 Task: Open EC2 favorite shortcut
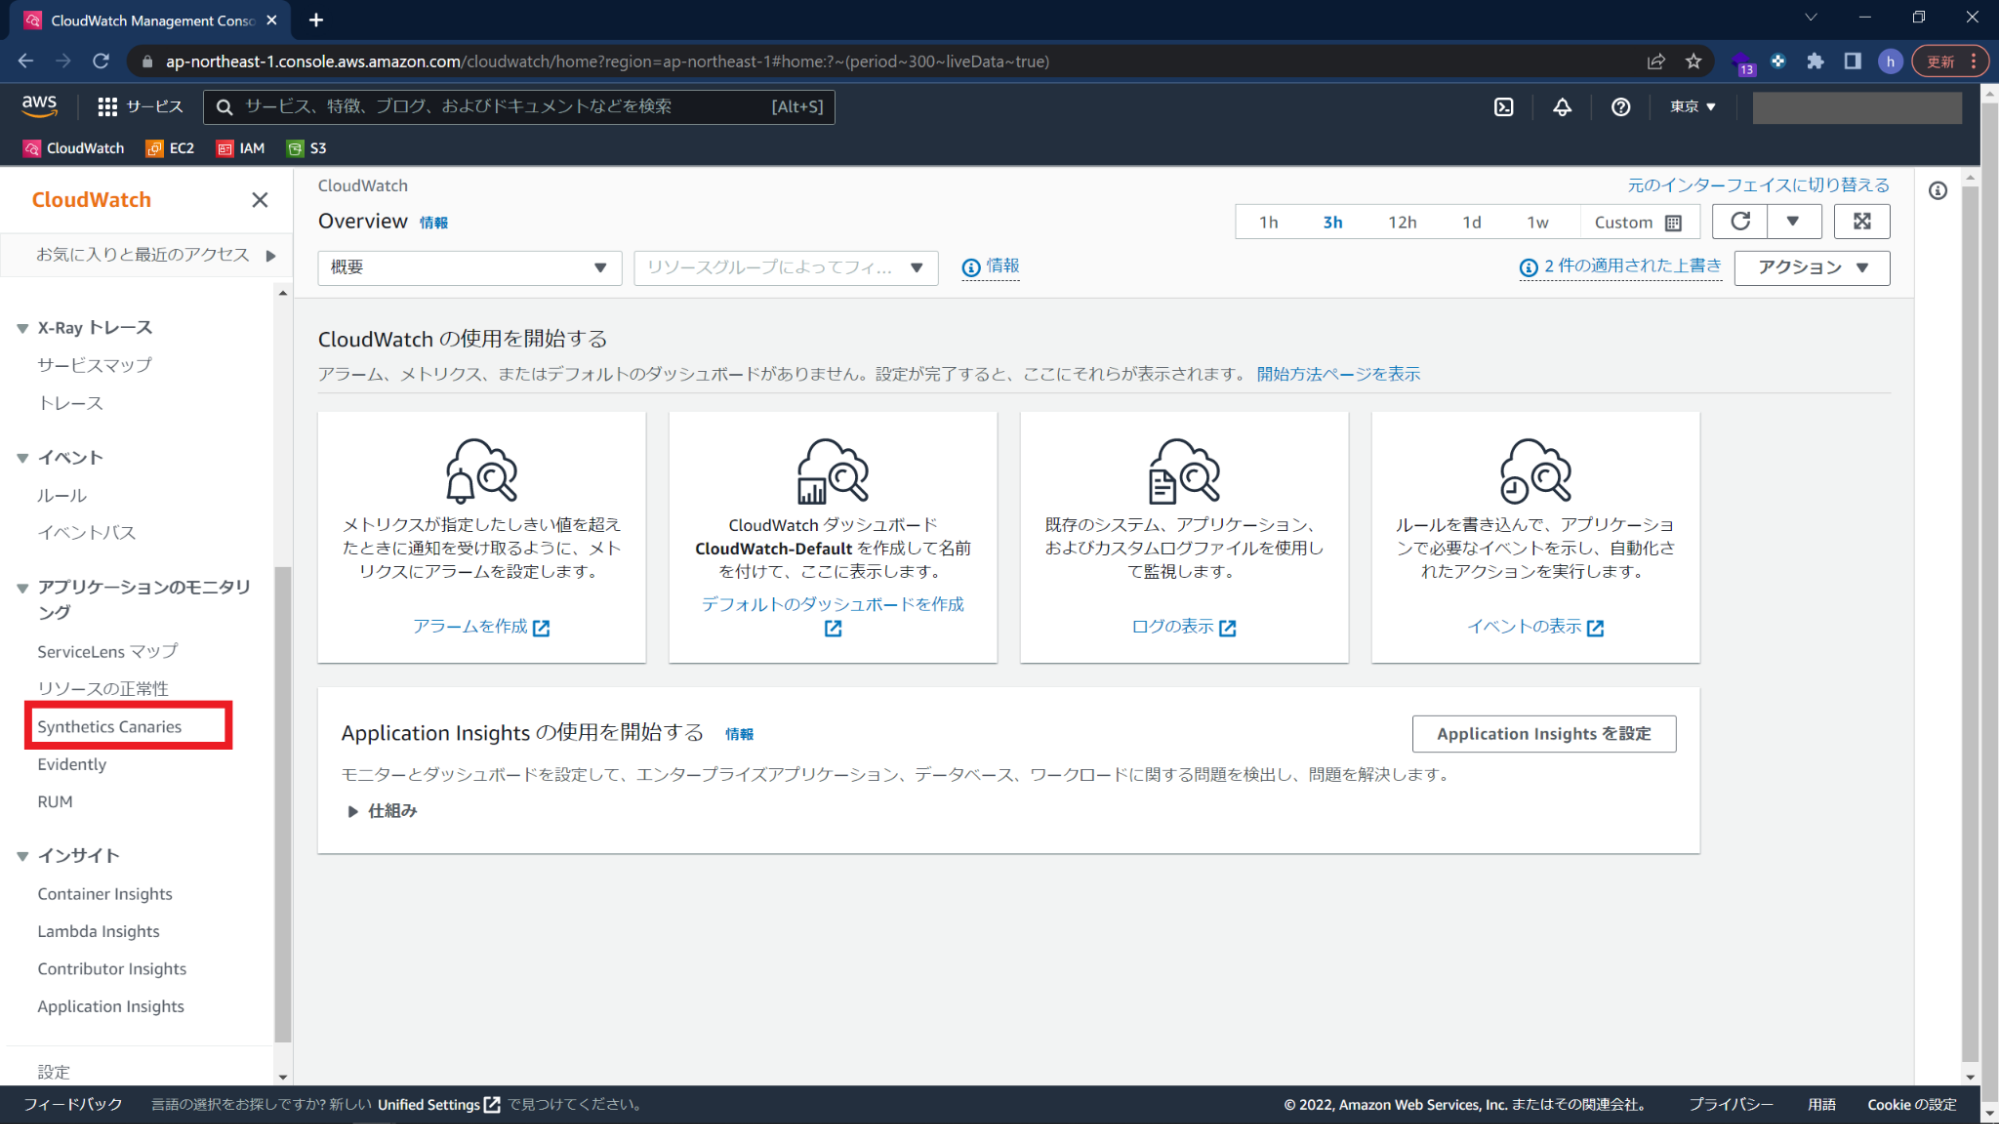pyautogui.click(x=170, y=148)
